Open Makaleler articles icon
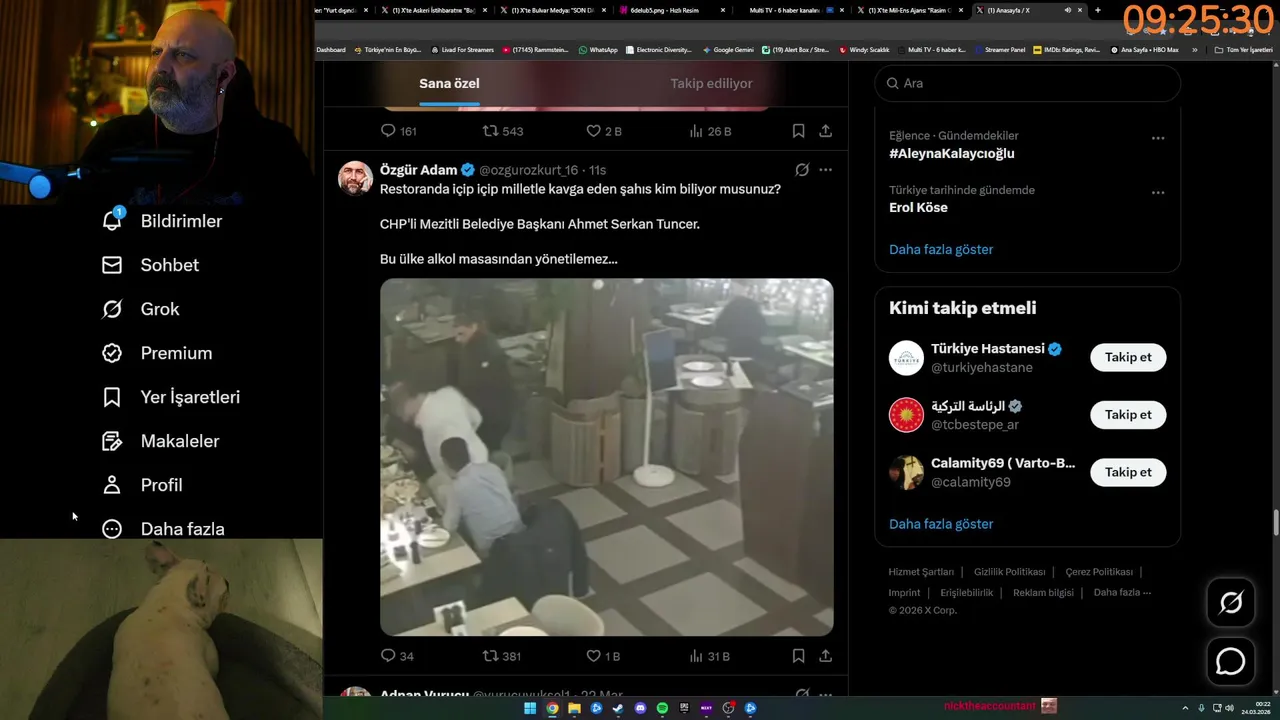The height and width of the screenshot is (720, 1280). click(x=112, y=441)
